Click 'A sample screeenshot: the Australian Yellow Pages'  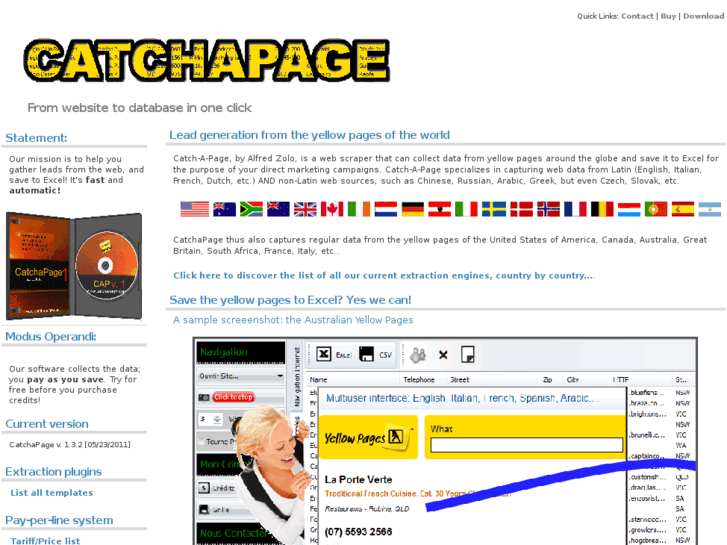click(293, 320)
